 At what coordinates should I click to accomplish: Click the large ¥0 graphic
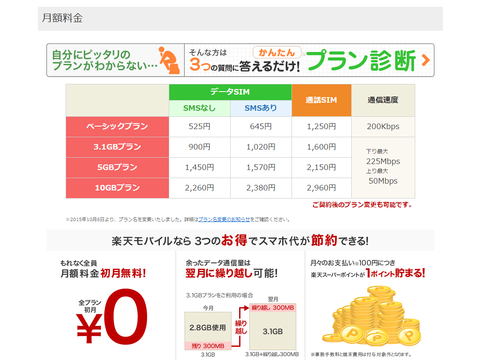coord(112,317)
